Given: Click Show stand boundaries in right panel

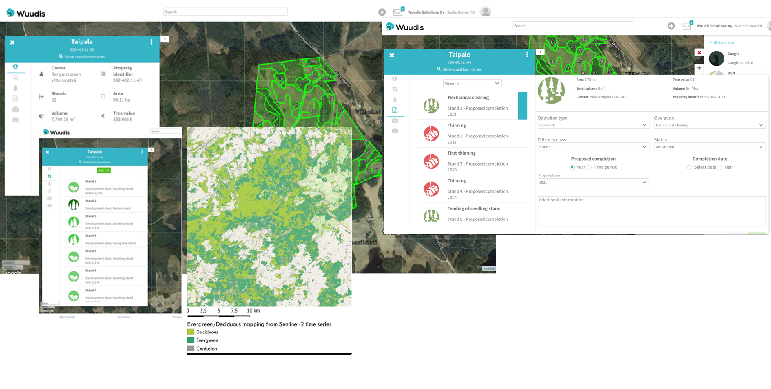Looking at the screenshot, I should coord(460,69).
